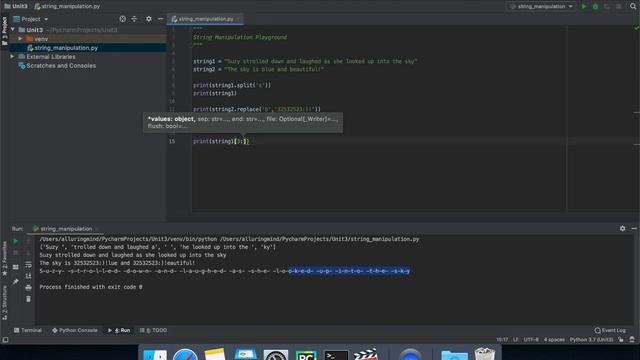Collapse the Unit3 project folder

pyautogui.click(x=13, y=30)
